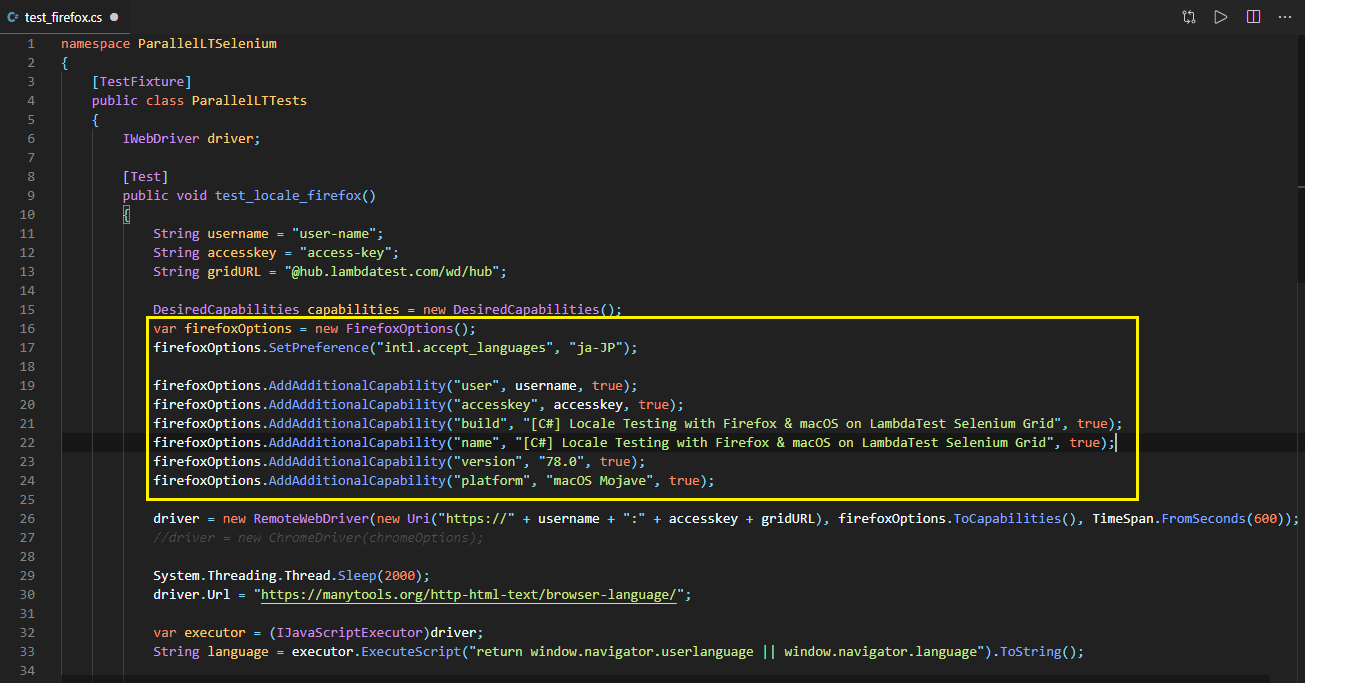Viewport: 1366px width, 690px height.
Task: Click the unsaved dot on test_firefox.cs tab
Action: coord(113,18)
